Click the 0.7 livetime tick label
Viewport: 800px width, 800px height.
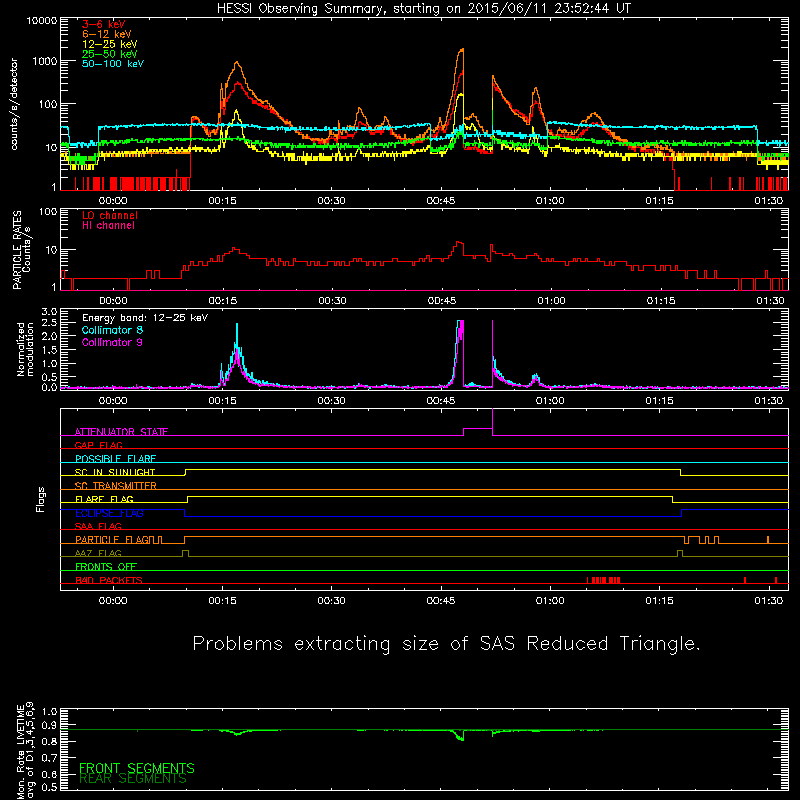pos(49,757)
